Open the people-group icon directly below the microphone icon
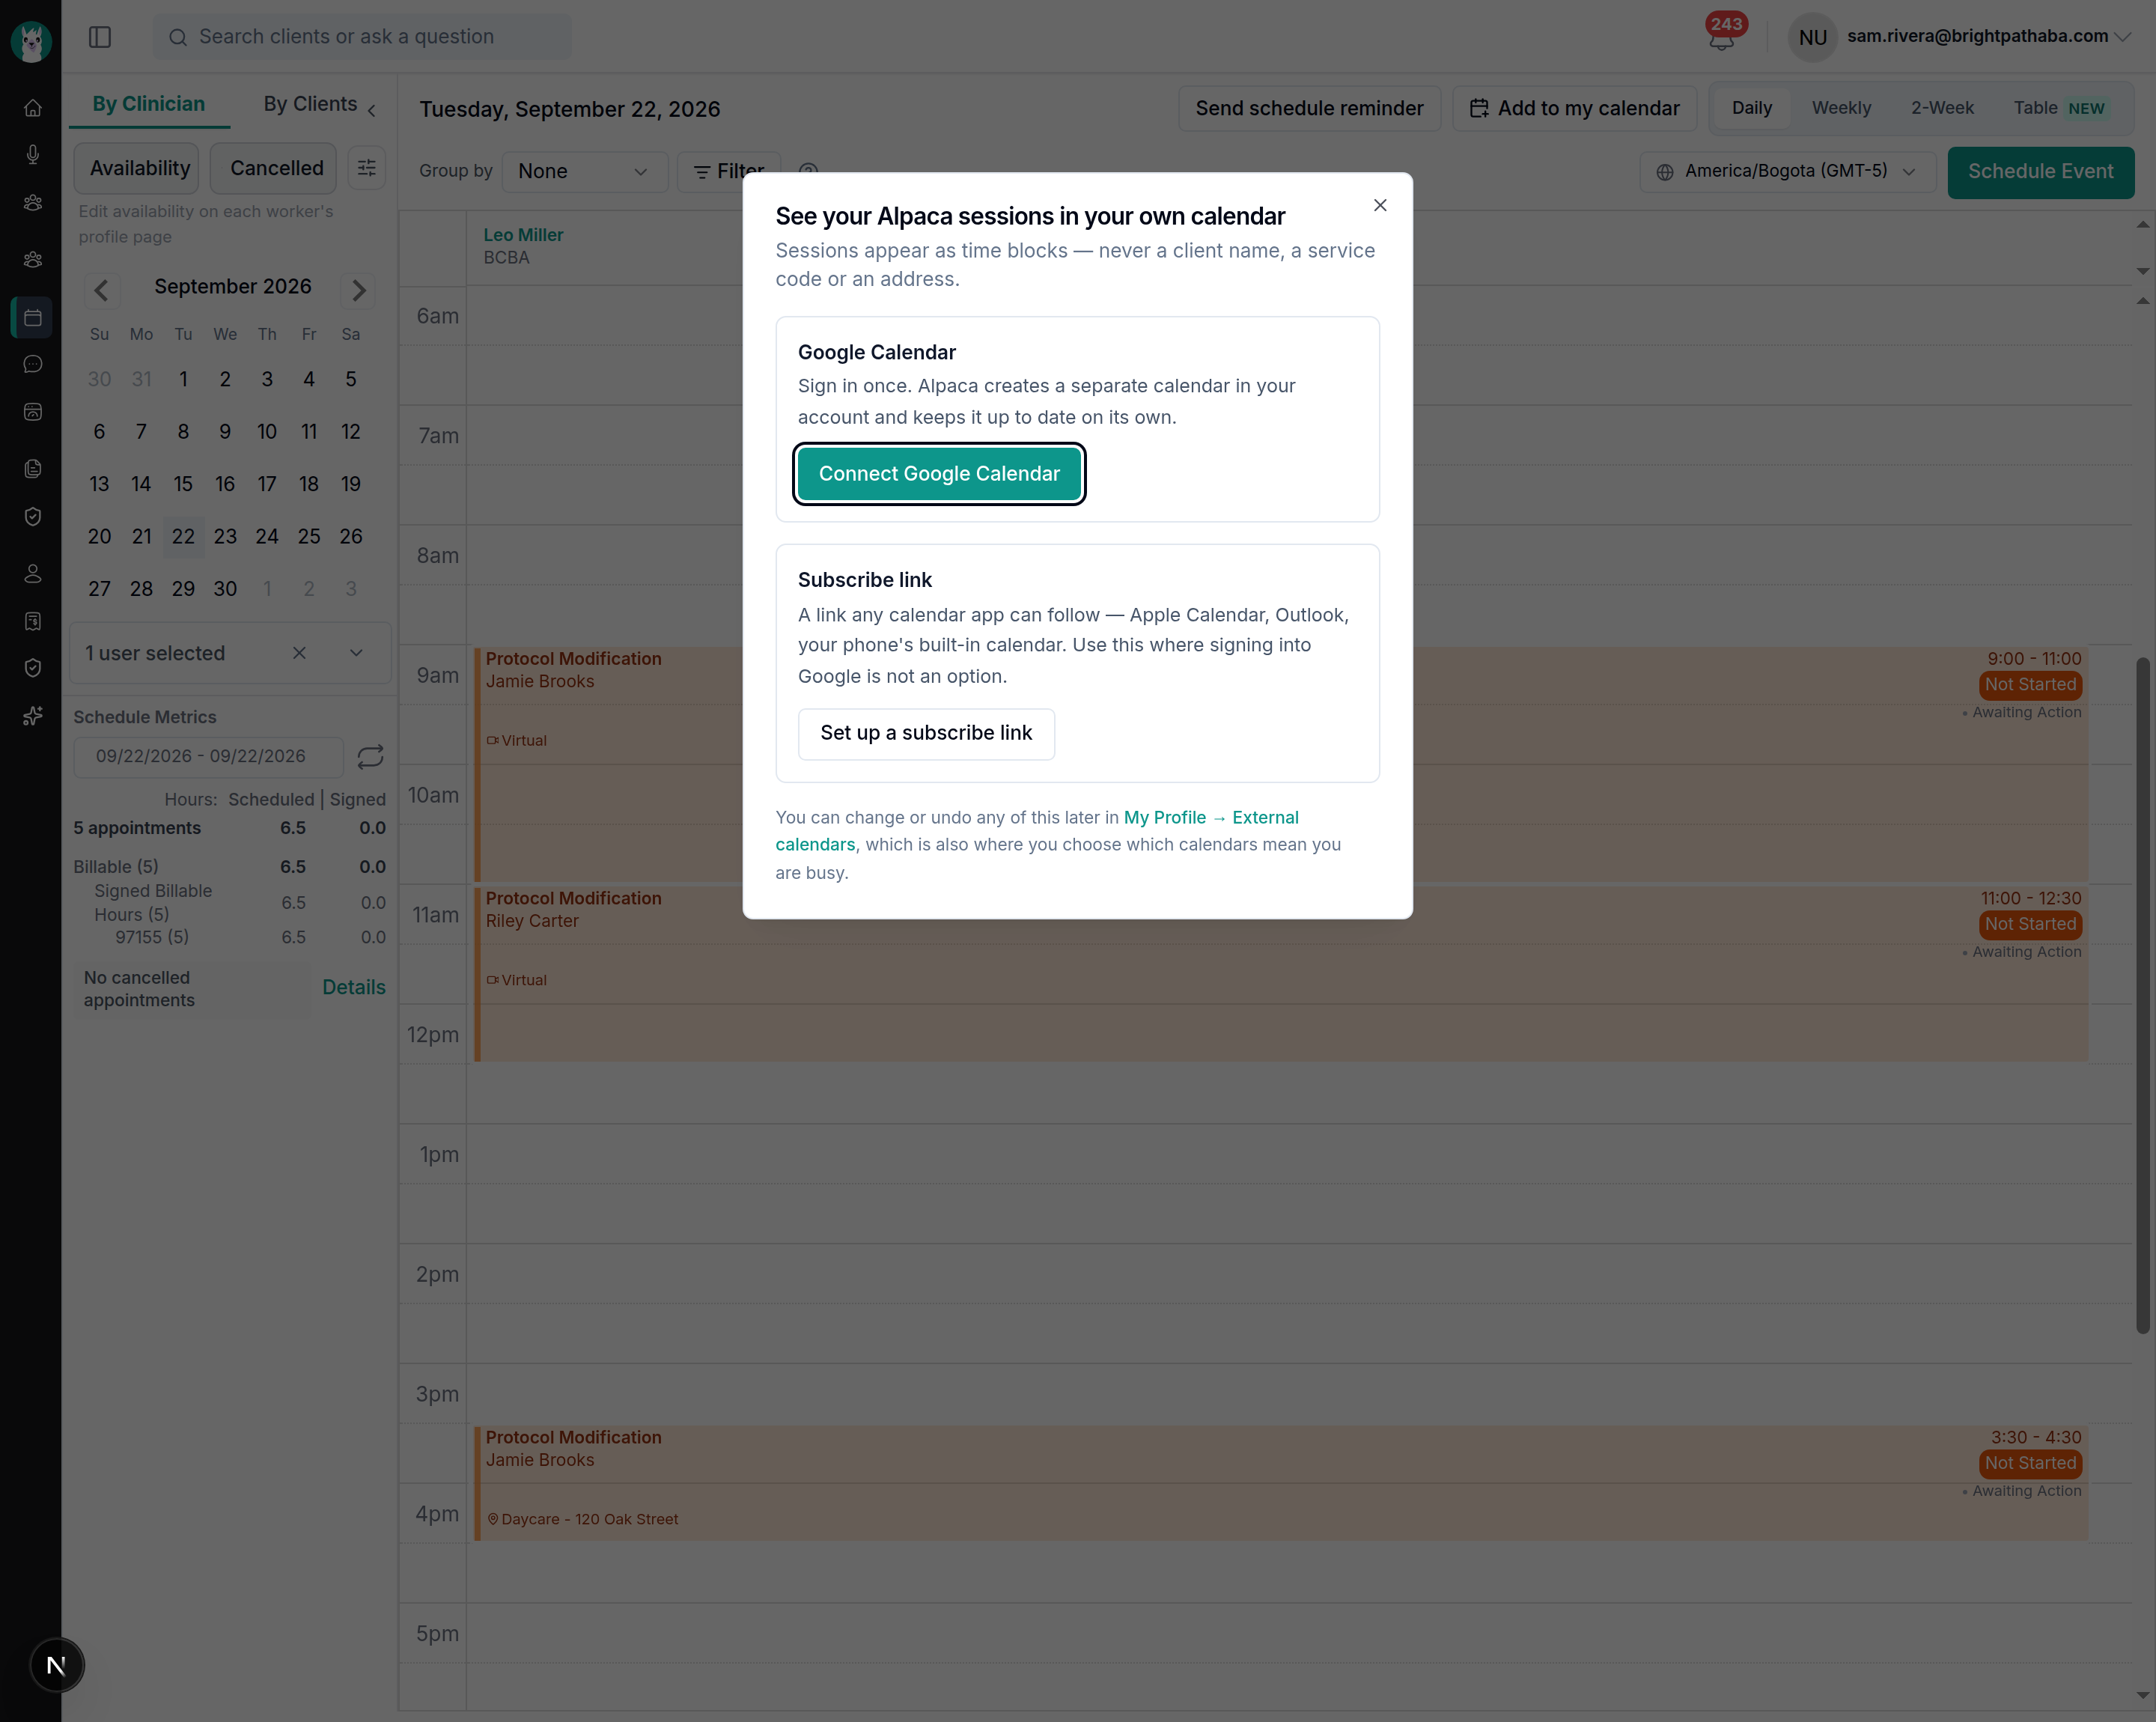Image resolution: width=2156 pixels, height=1722 pixels. click(x=32, y=203)
